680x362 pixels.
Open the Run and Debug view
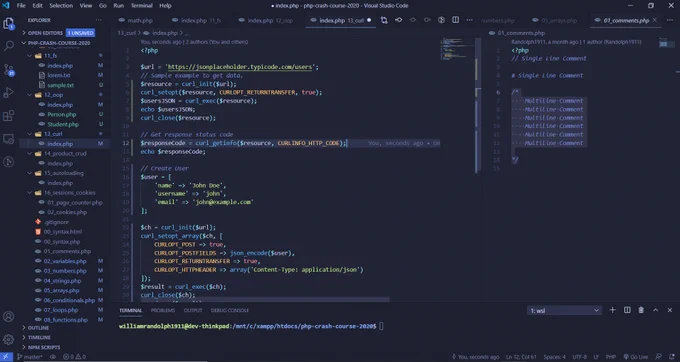[9, 92]
